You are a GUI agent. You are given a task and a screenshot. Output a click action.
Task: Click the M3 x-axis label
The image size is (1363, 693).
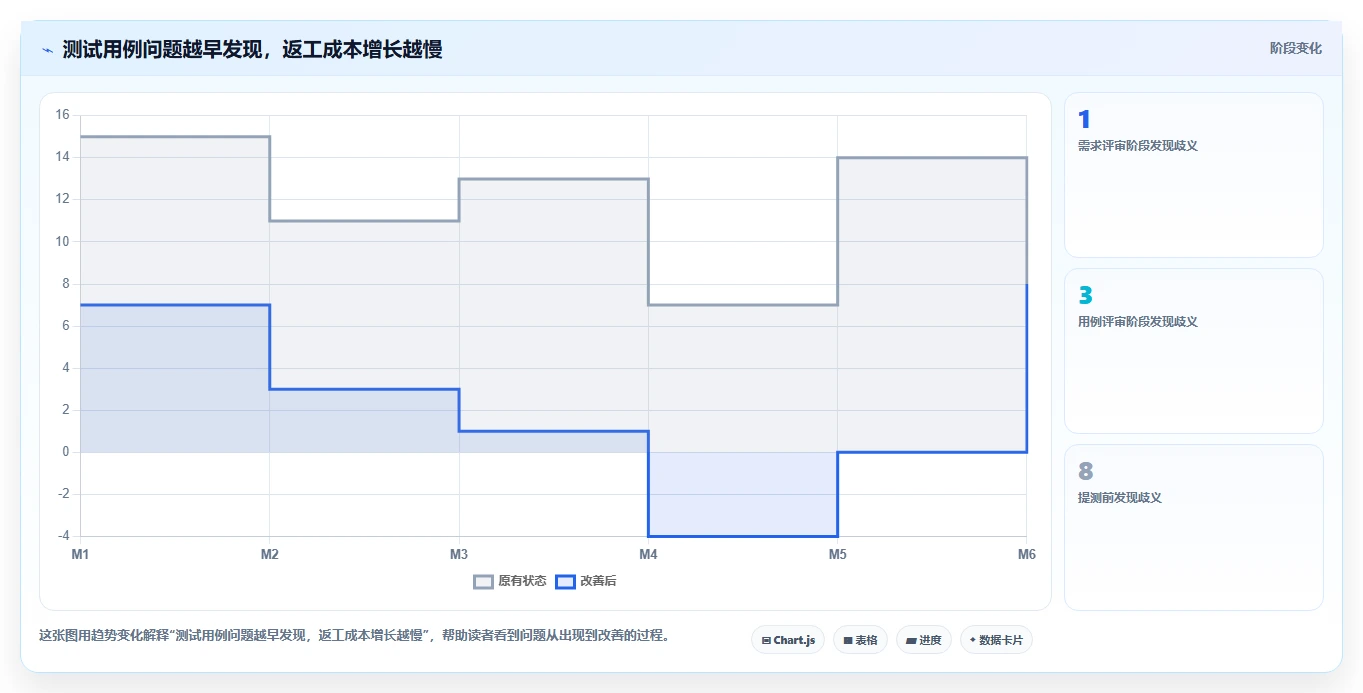click(x=459, y=553)
